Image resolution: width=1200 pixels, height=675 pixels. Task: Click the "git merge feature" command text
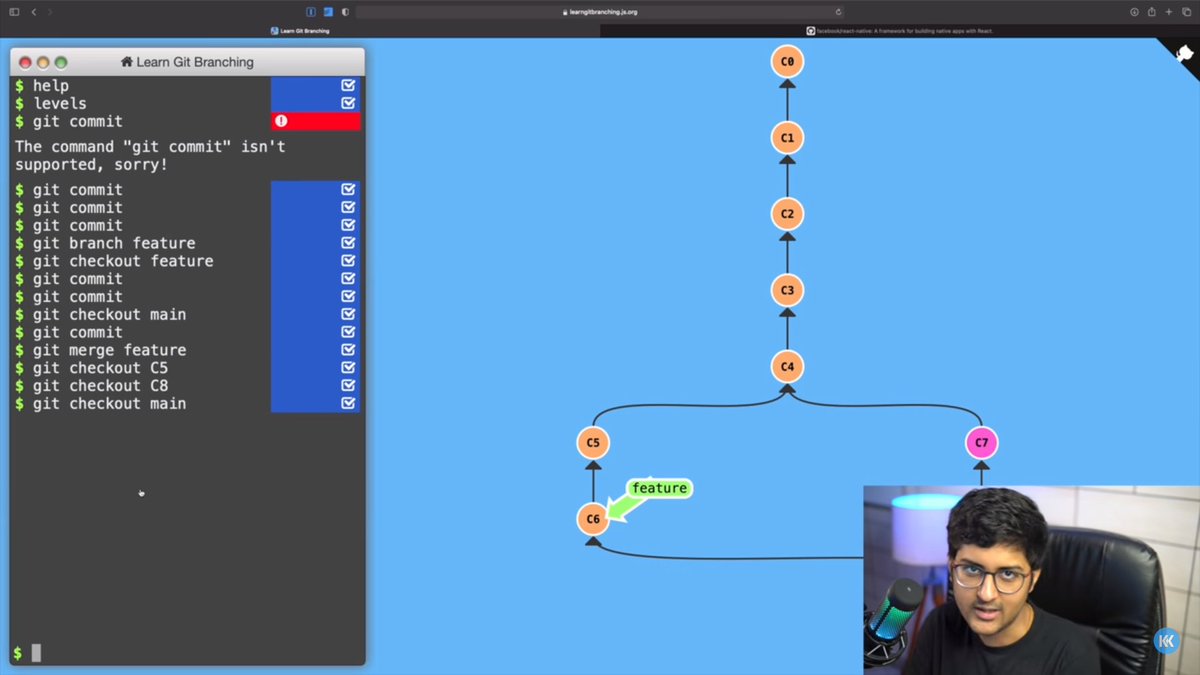click(x=110, y=350)
